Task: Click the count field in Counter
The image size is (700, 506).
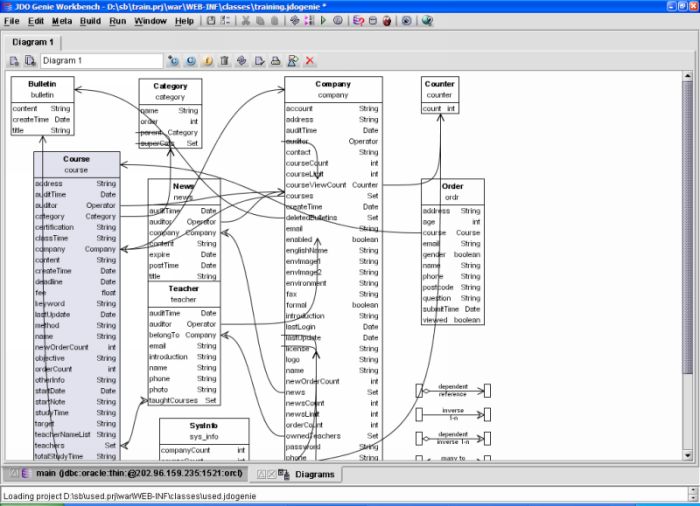Action: point(440,109)
